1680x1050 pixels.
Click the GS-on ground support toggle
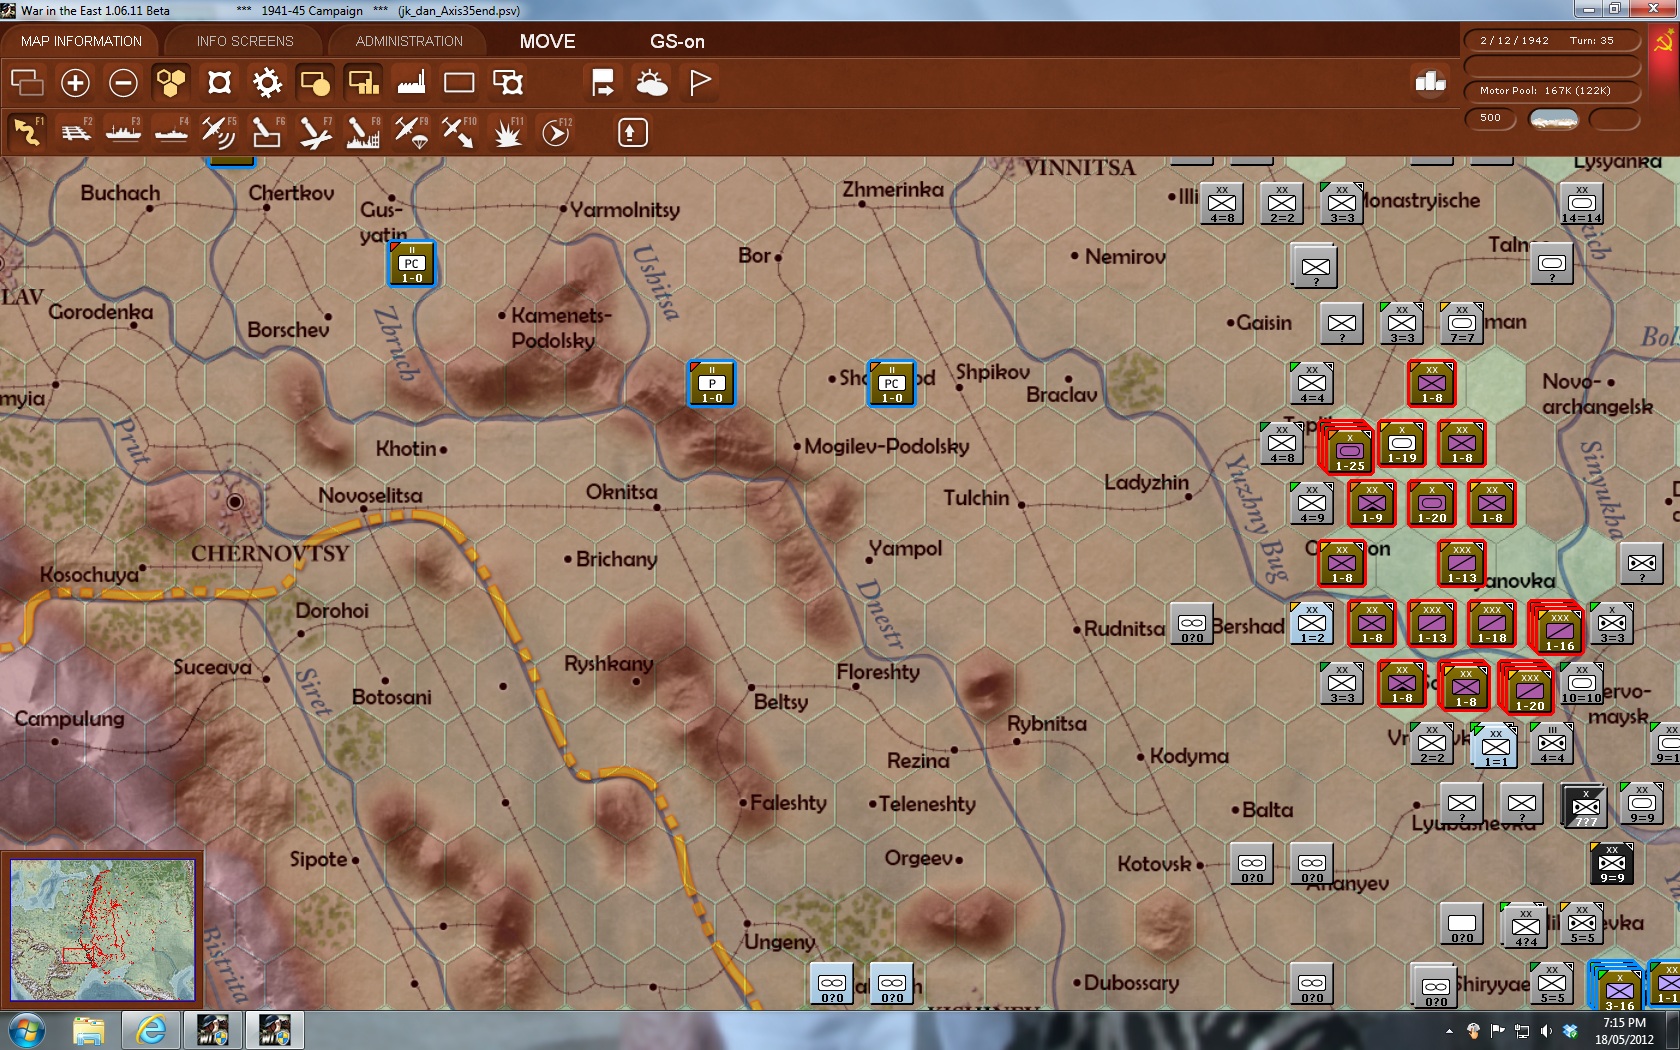tap(677, 41)
